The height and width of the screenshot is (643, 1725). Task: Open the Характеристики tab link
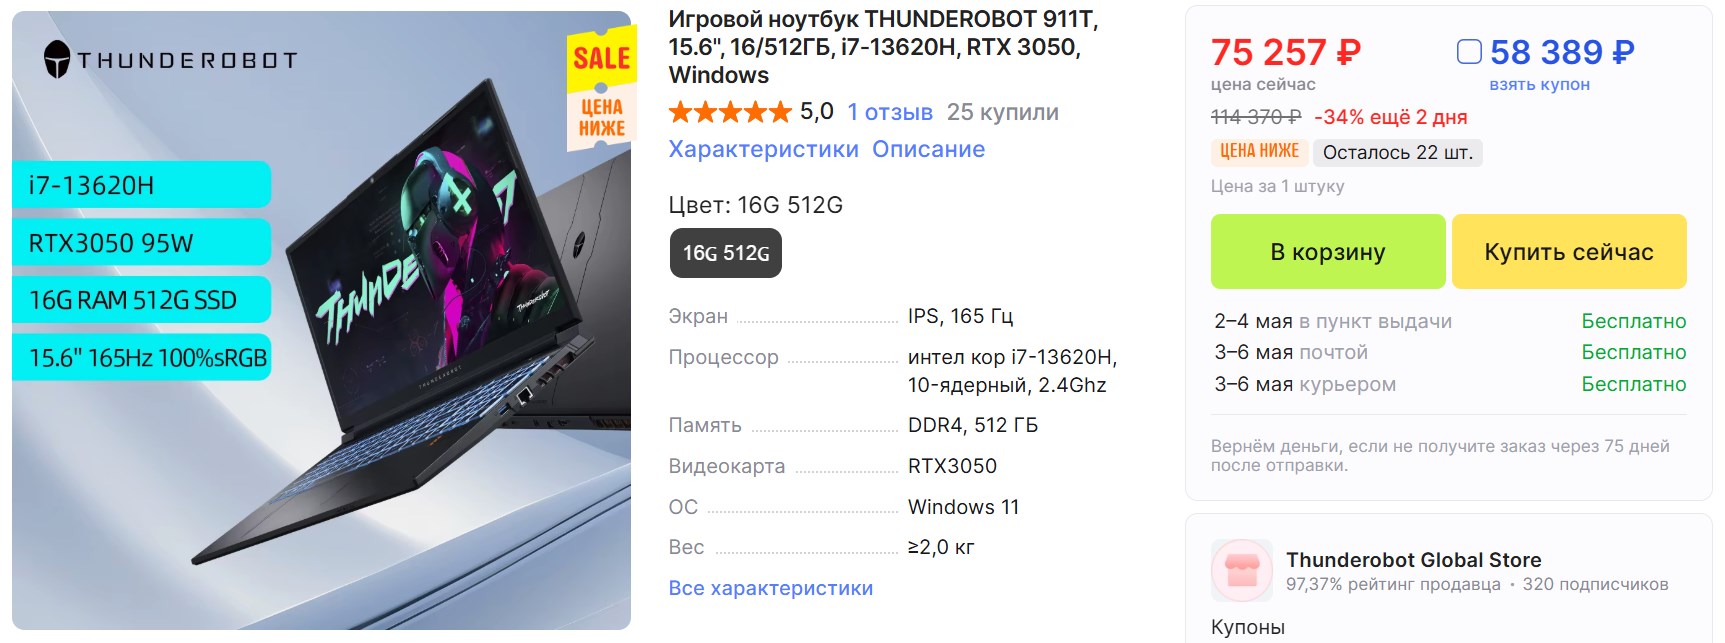click(763, 149)
